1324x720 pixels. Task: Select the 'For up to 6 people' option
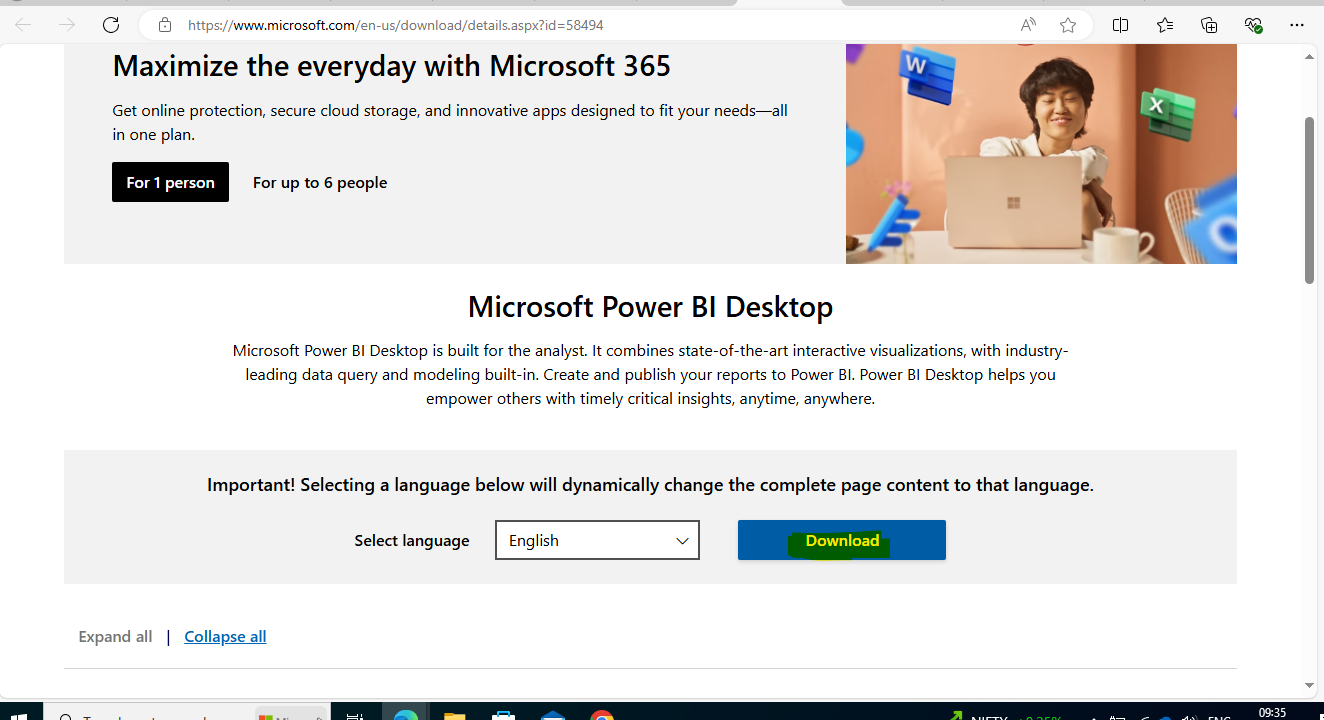pos(320,182)
